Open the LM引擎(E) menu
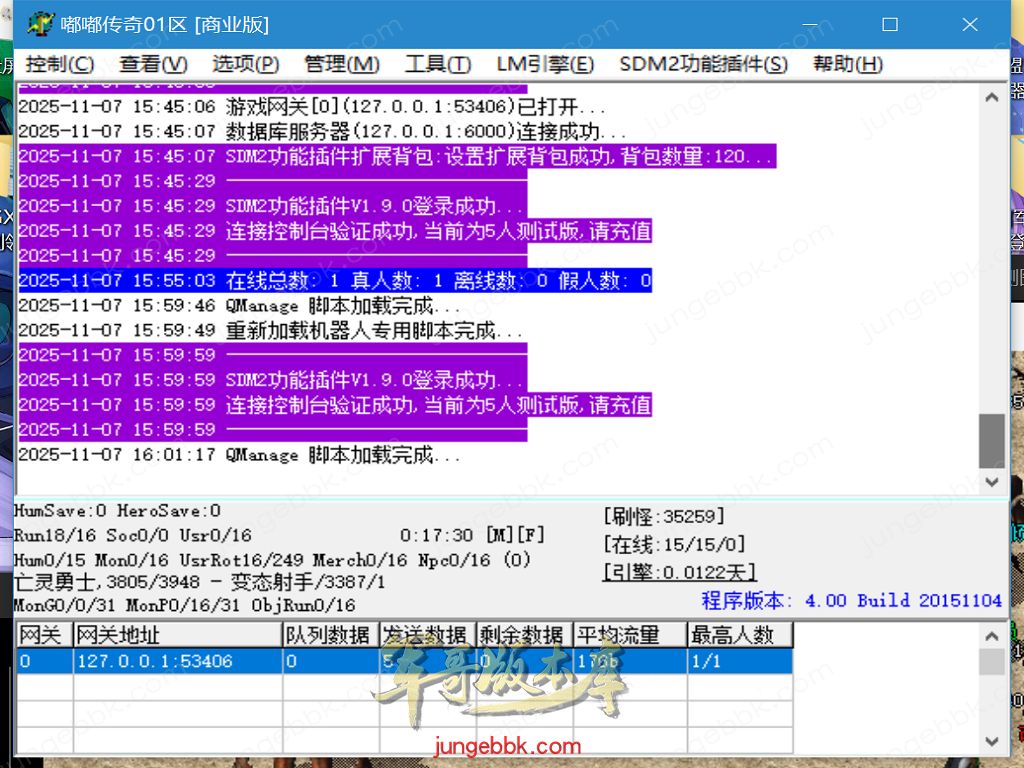 tap(545, 64)
